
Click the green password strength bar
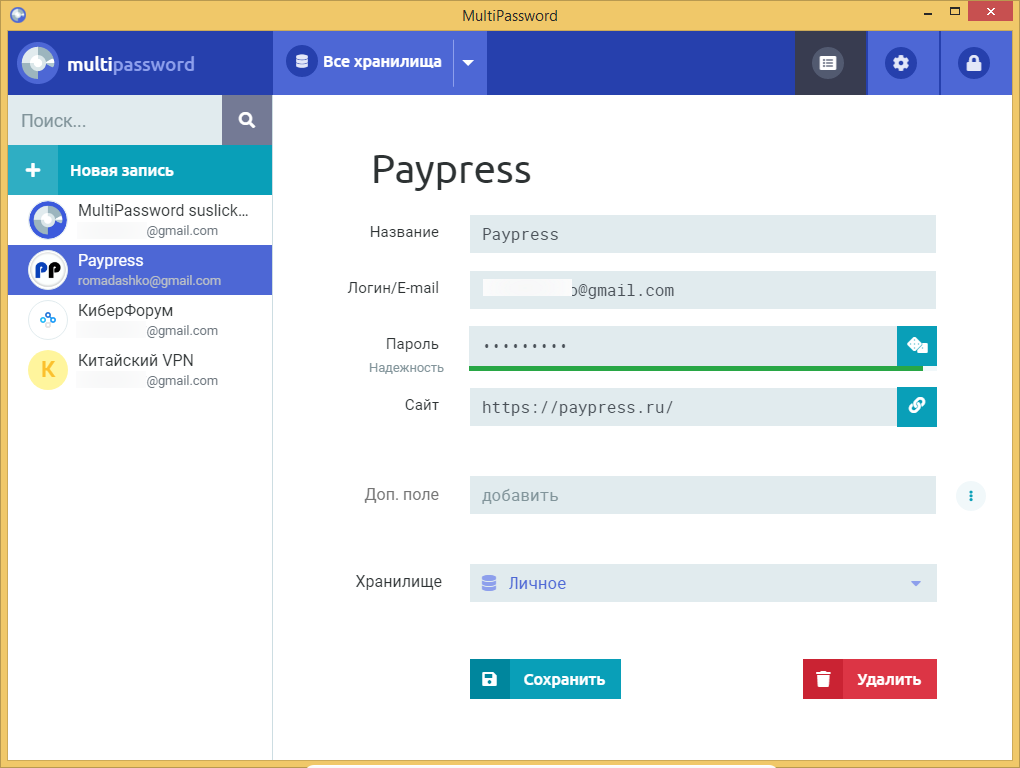(695, 369)
